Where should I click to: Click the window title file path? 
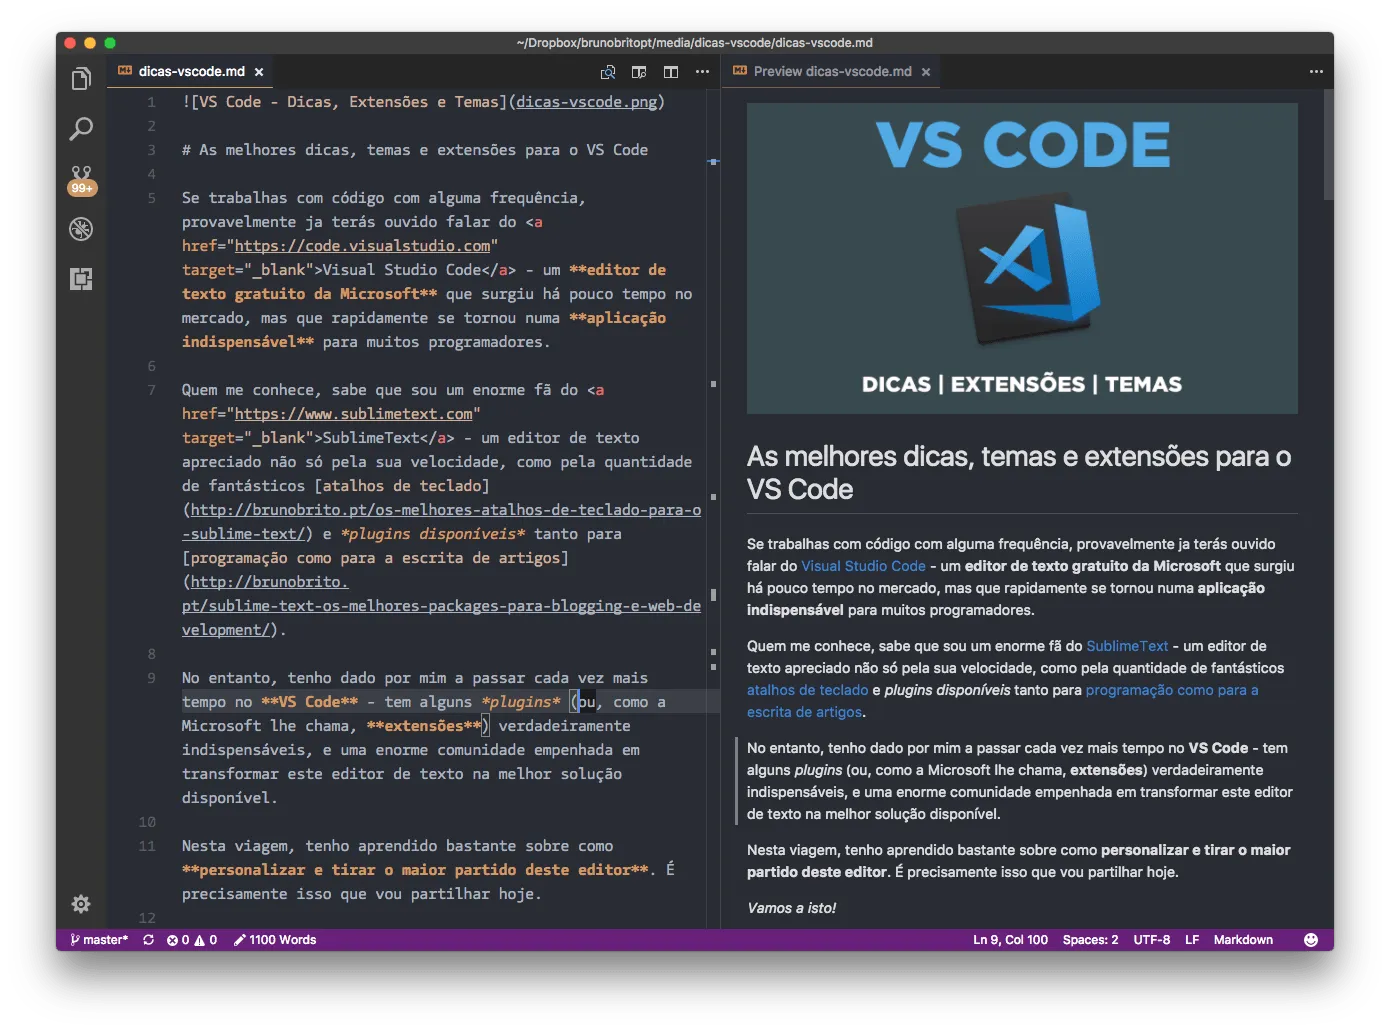(x=694, y=43)
